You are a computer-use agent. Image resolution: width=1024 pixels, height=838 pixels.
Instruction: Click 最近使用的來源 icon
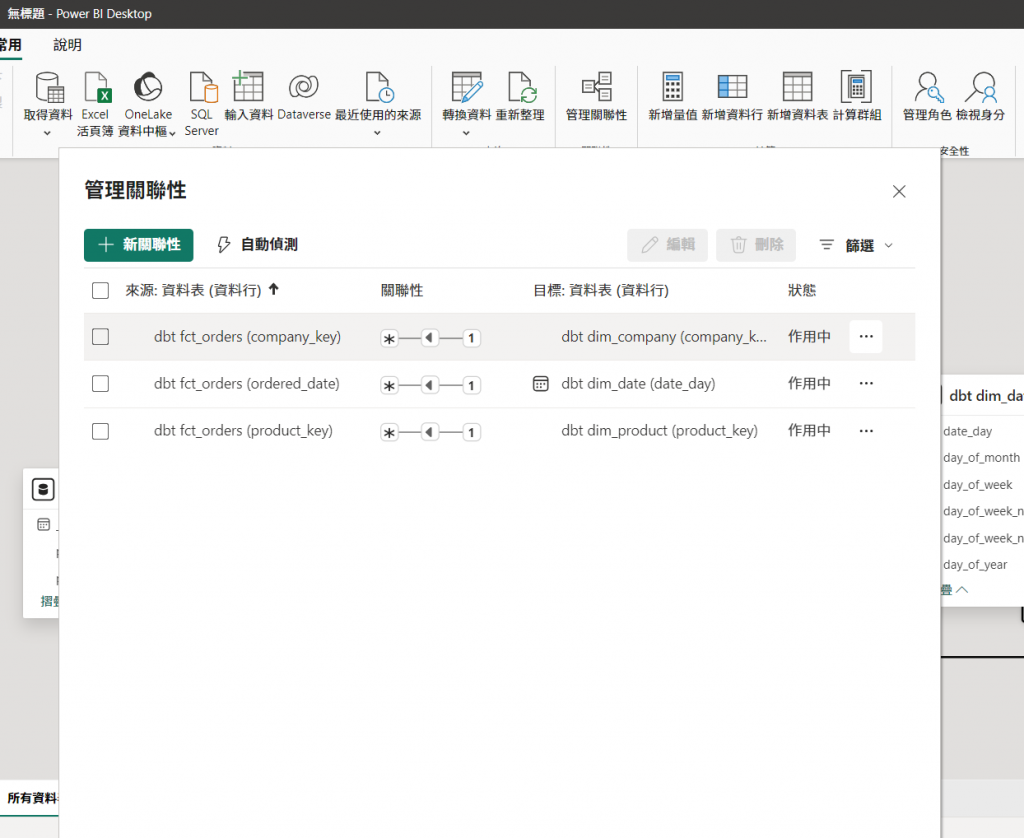coord(379,88)
